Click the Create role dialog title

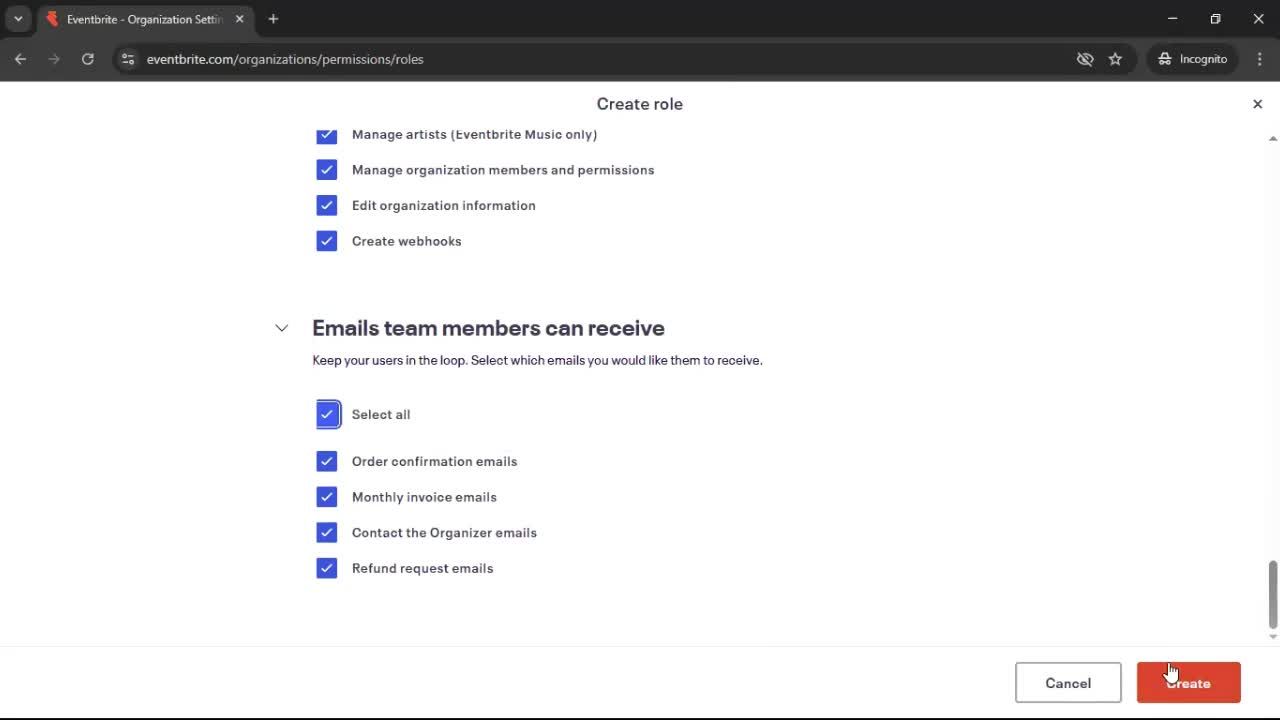pos(640,104)
